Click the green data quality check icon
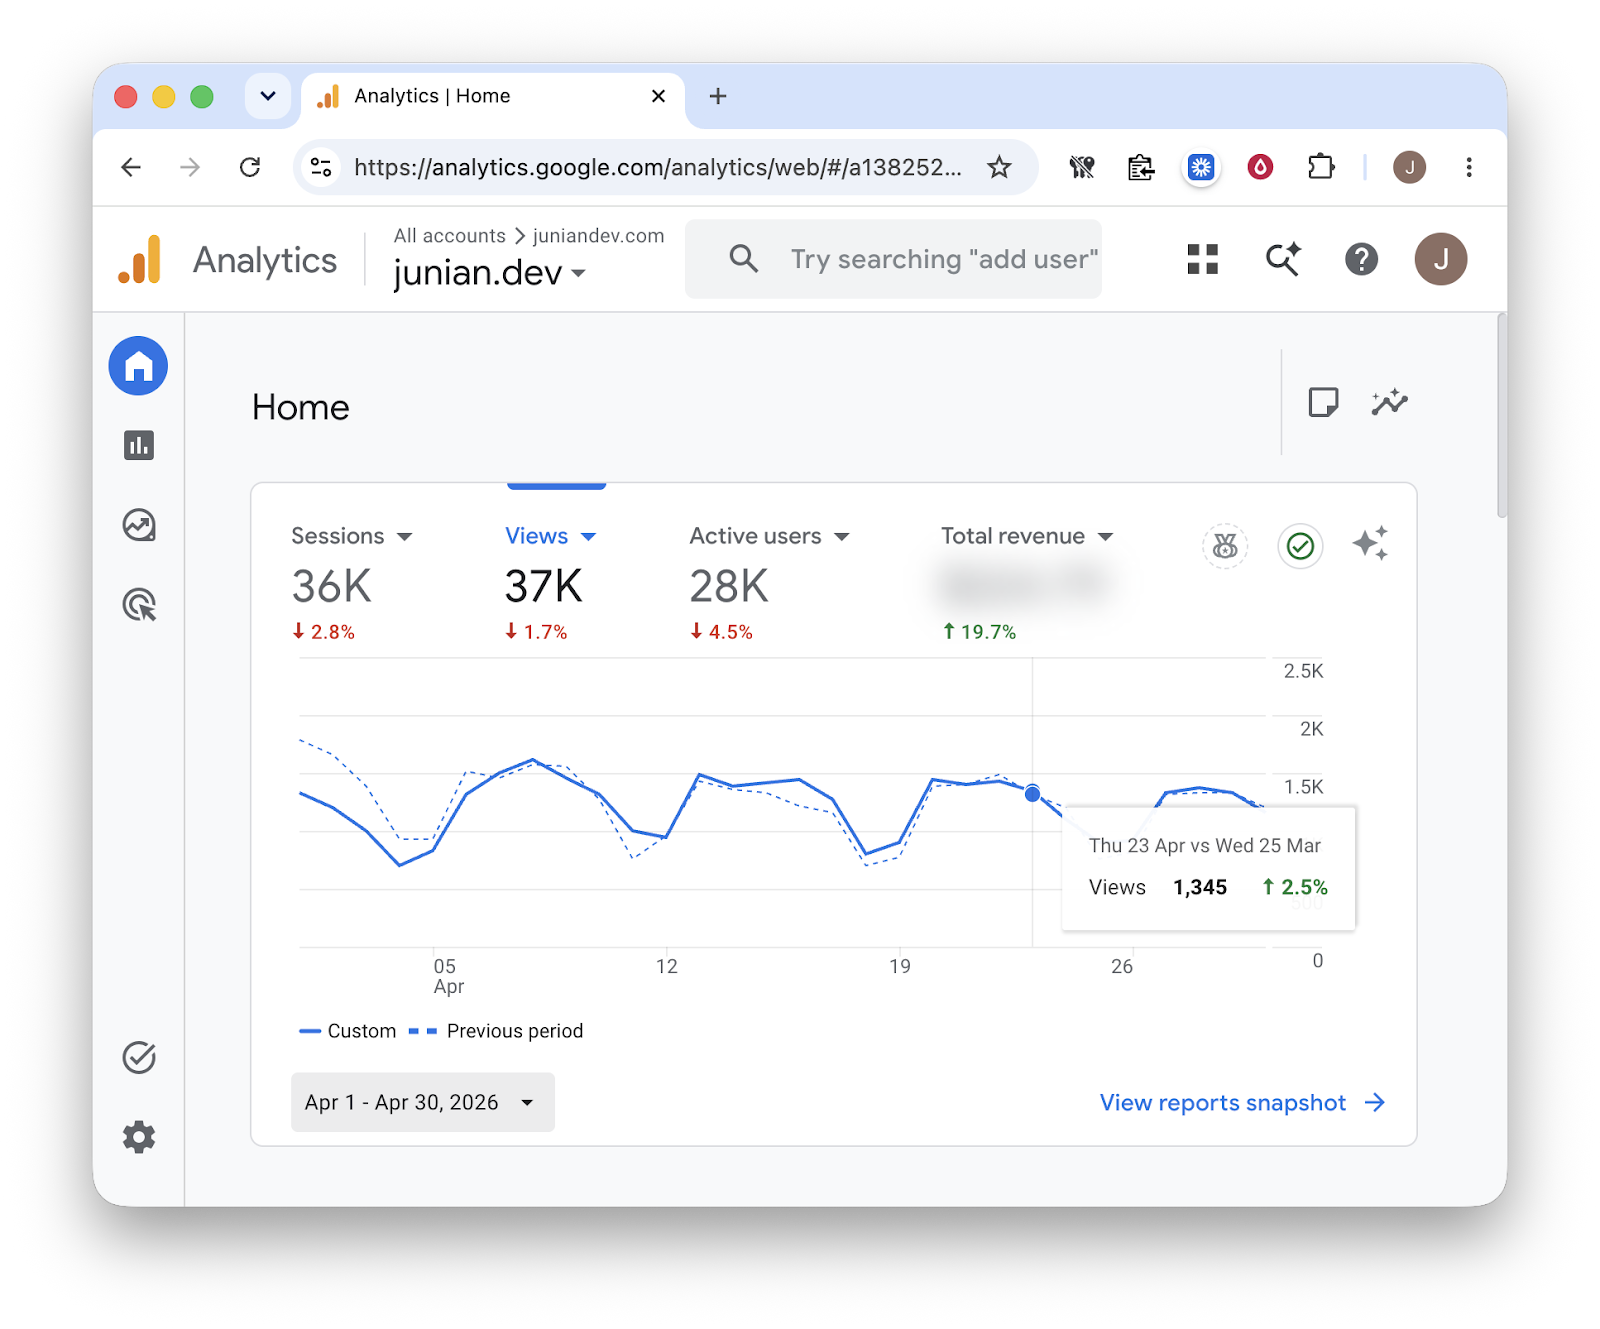This screenshot has width=1600, height=1329. coord(1300,546)
